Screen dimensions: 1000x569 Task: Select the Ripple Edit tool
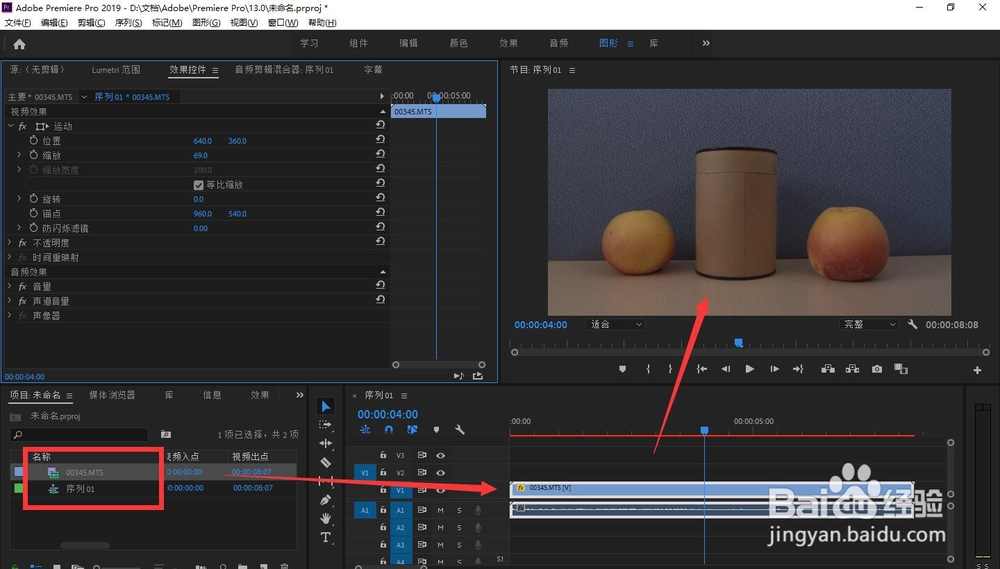point(325,443)
